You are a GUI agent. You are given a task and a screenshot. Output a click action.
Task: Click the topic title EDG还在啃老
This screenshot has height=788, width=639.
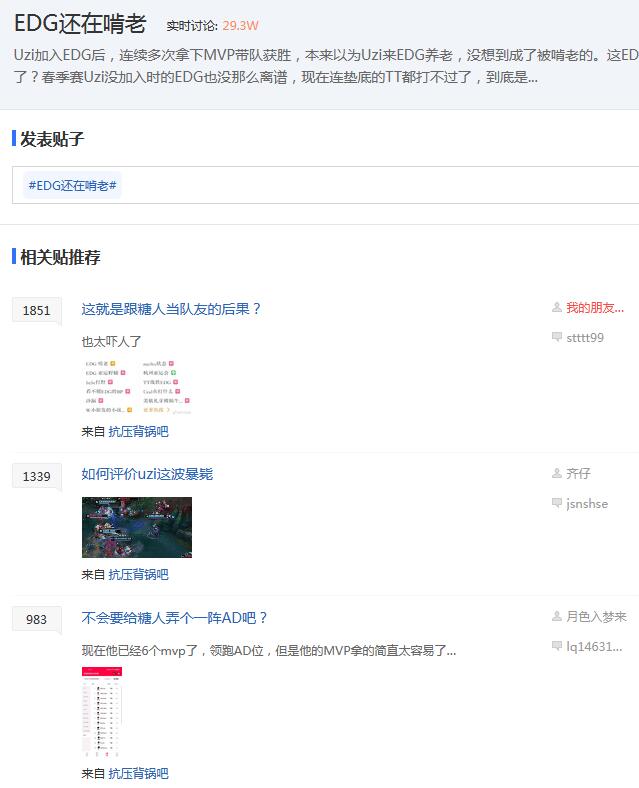coord(80,24)
